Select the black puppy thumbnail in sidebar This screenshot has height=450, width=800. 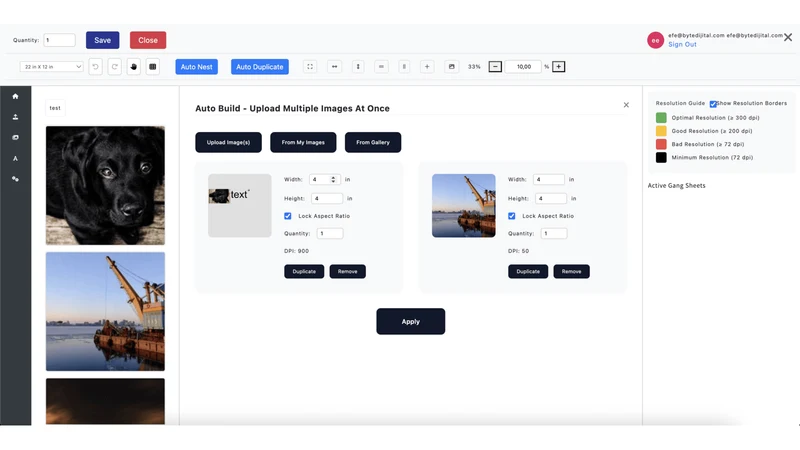pos(105,185)
